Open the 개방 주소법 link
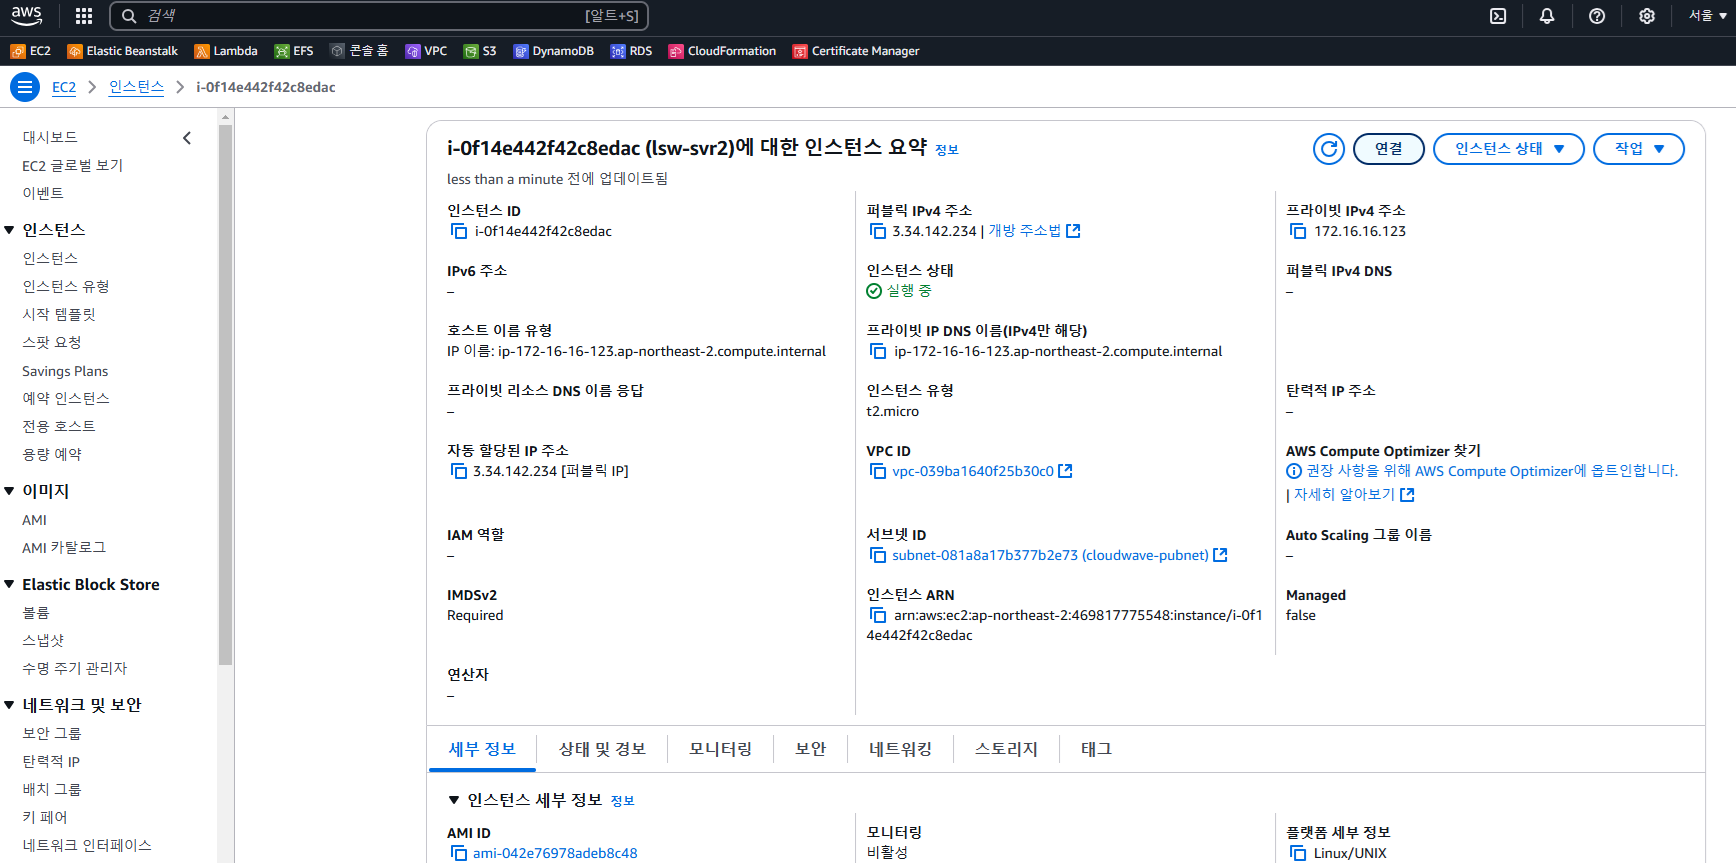 [x=1034, y=231]
